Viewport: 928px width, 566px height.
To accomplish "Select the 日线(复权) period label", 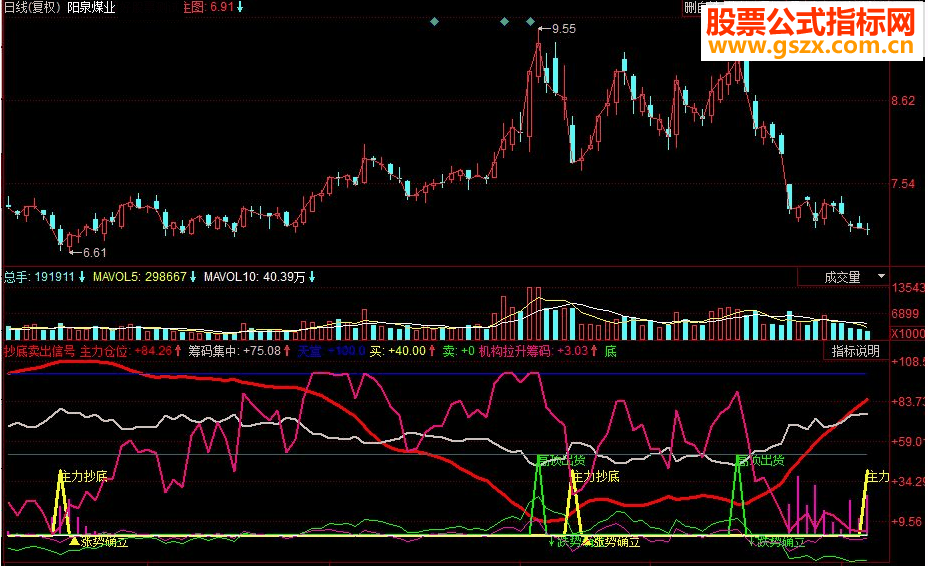I will 33,7.
